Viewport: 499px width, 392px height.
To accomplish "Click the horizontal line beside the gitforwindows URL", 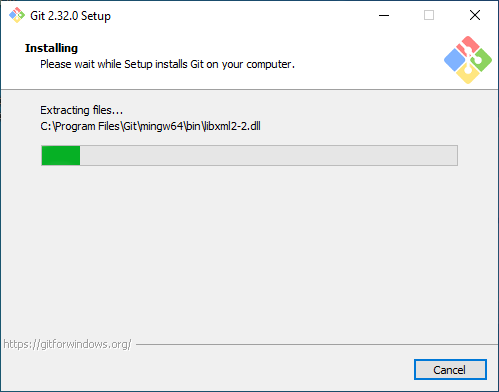I will [317, 344].
